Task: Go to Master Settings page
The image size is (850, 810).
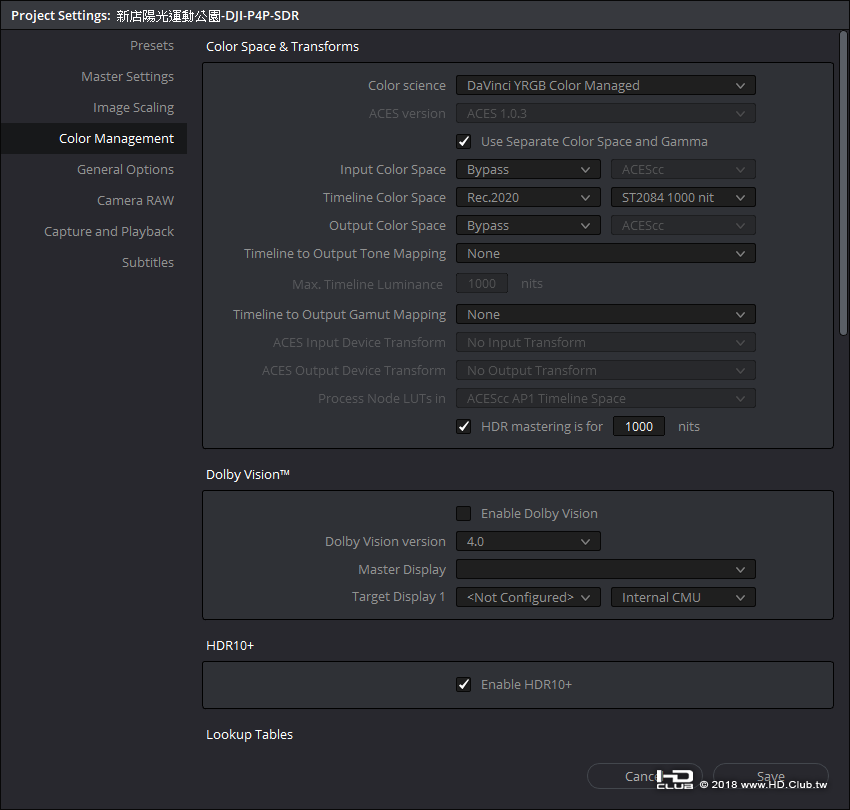Action: click(x=127, y=76)
